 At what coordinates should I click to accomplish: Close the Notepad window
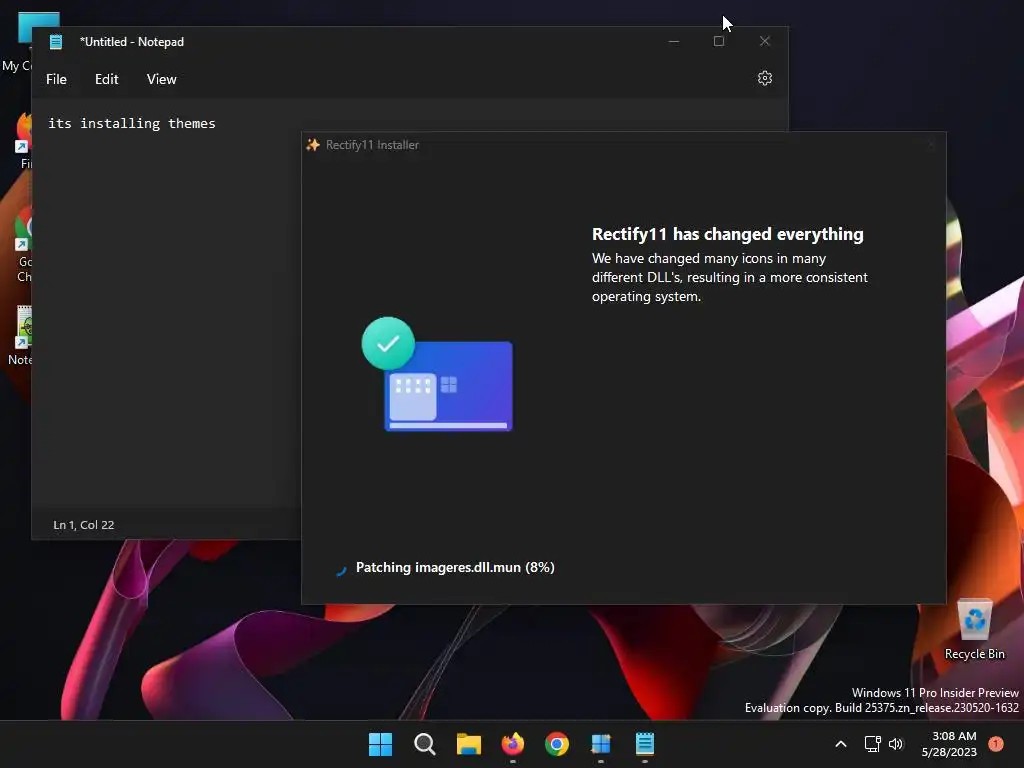[x=765, y=41]
